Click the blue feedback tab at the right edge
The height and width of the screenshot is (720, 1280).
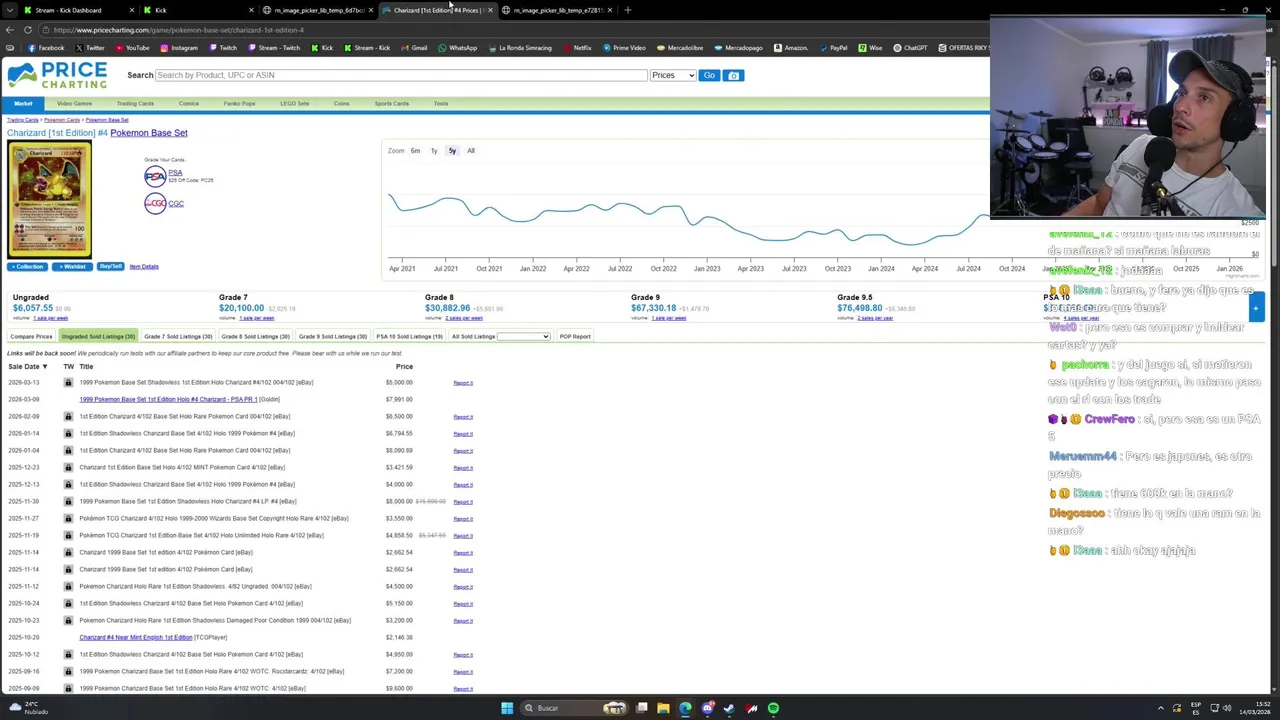1256,308
